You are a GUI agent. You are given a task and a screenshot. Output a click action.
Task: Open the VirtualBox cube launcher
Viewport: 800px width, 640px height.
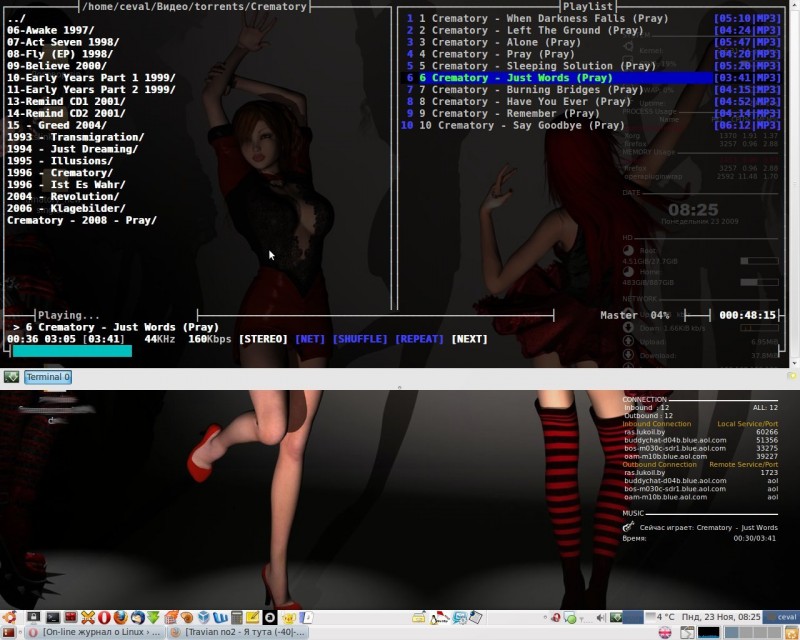point(204,618)
